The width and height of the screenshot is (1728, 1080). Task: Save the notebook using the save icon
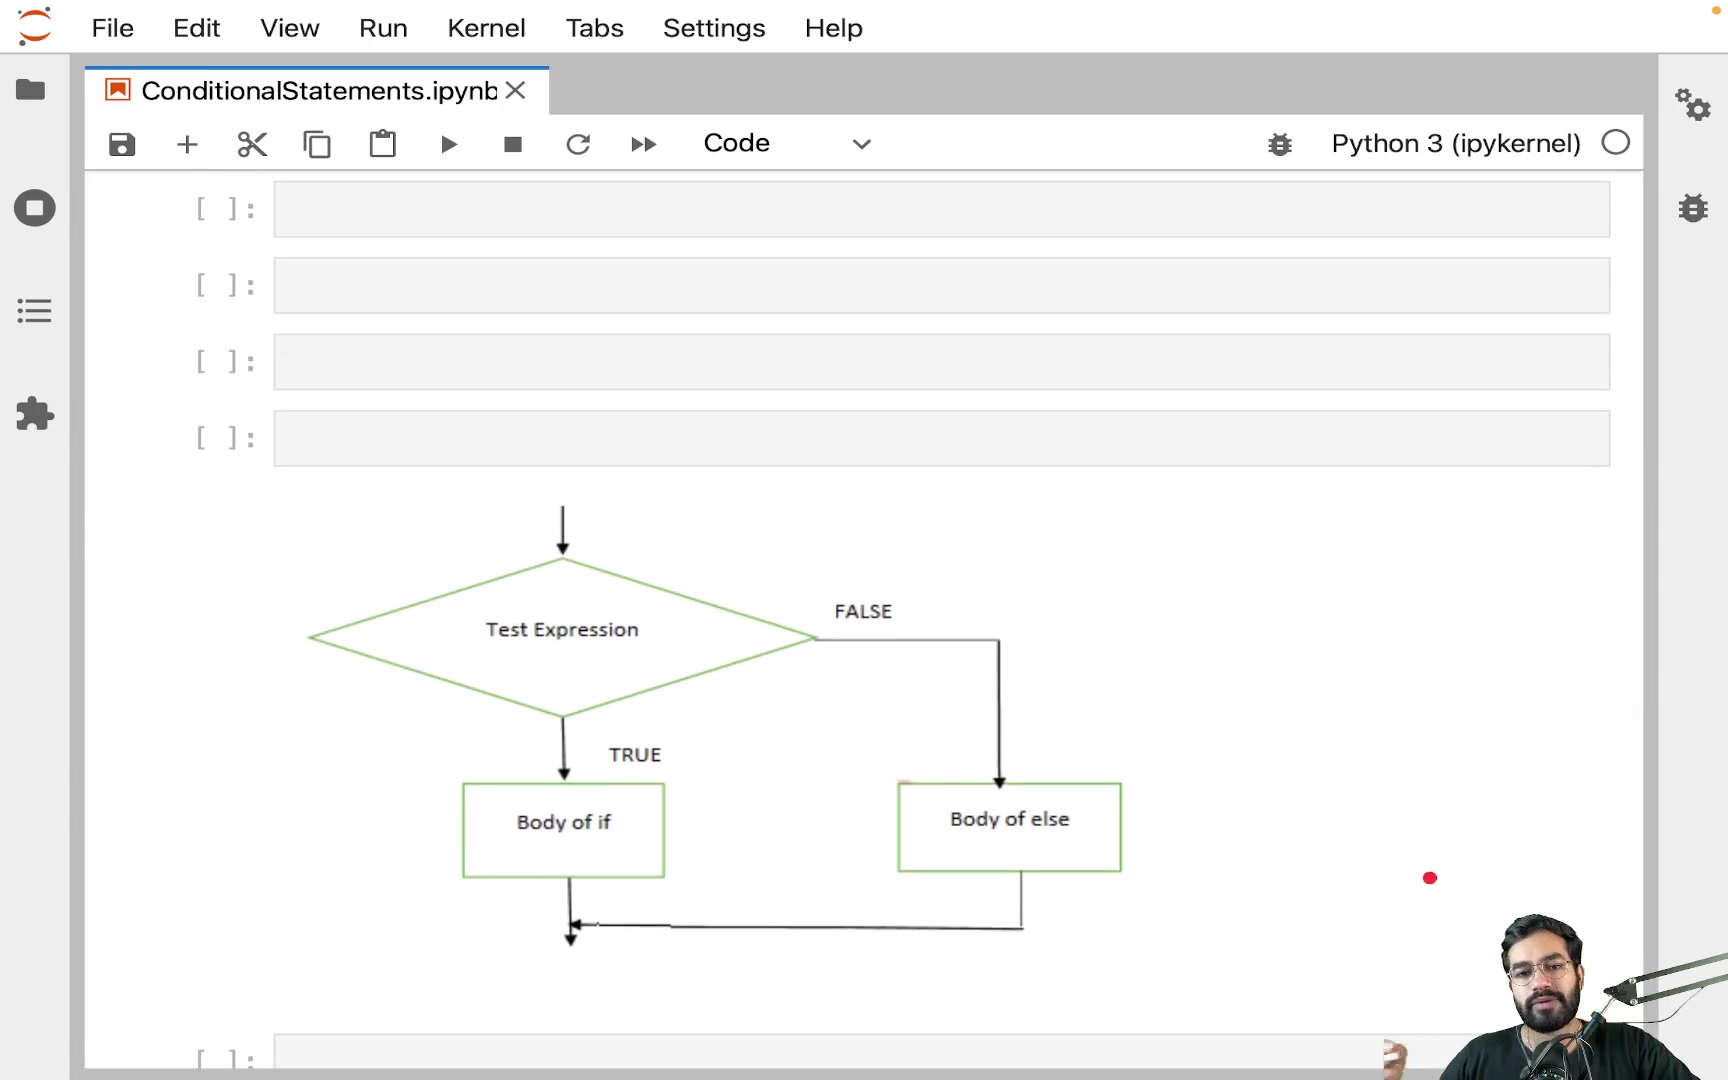click(x=121, y=144)
